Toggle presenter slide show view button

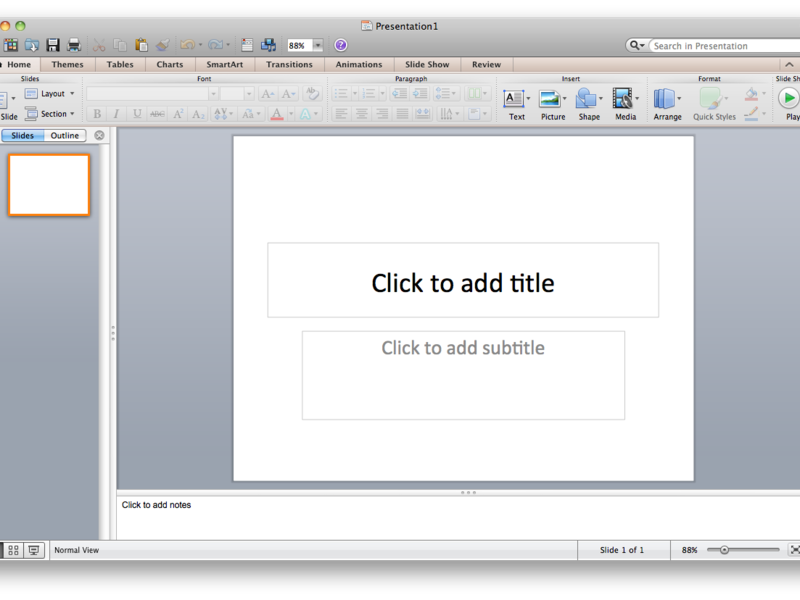coord(34,550)
